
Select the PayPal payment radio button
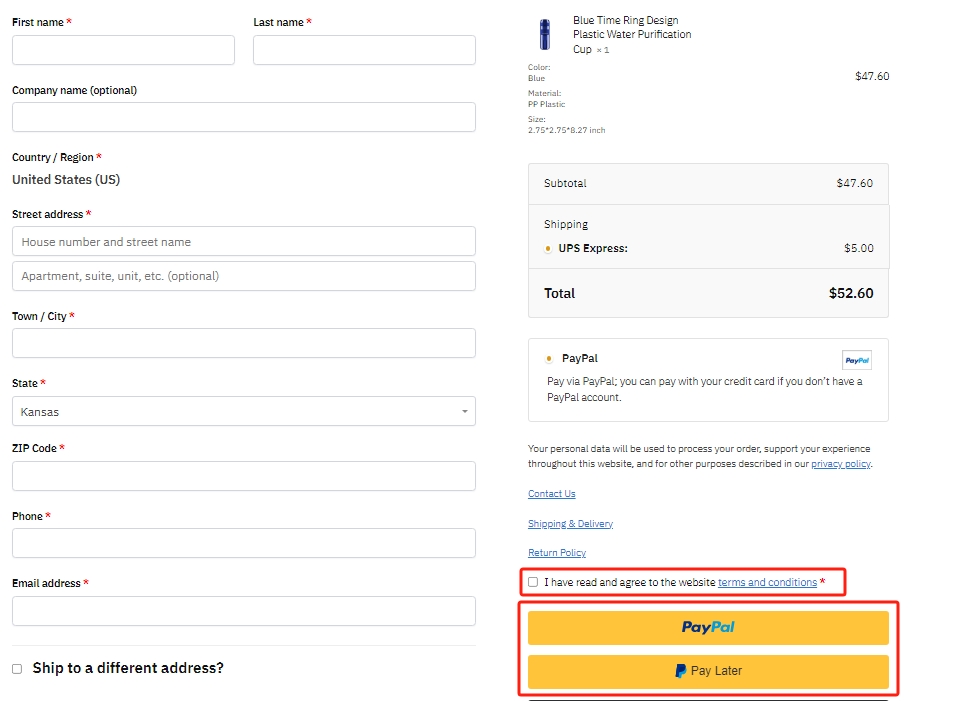[x=549, y=359]
